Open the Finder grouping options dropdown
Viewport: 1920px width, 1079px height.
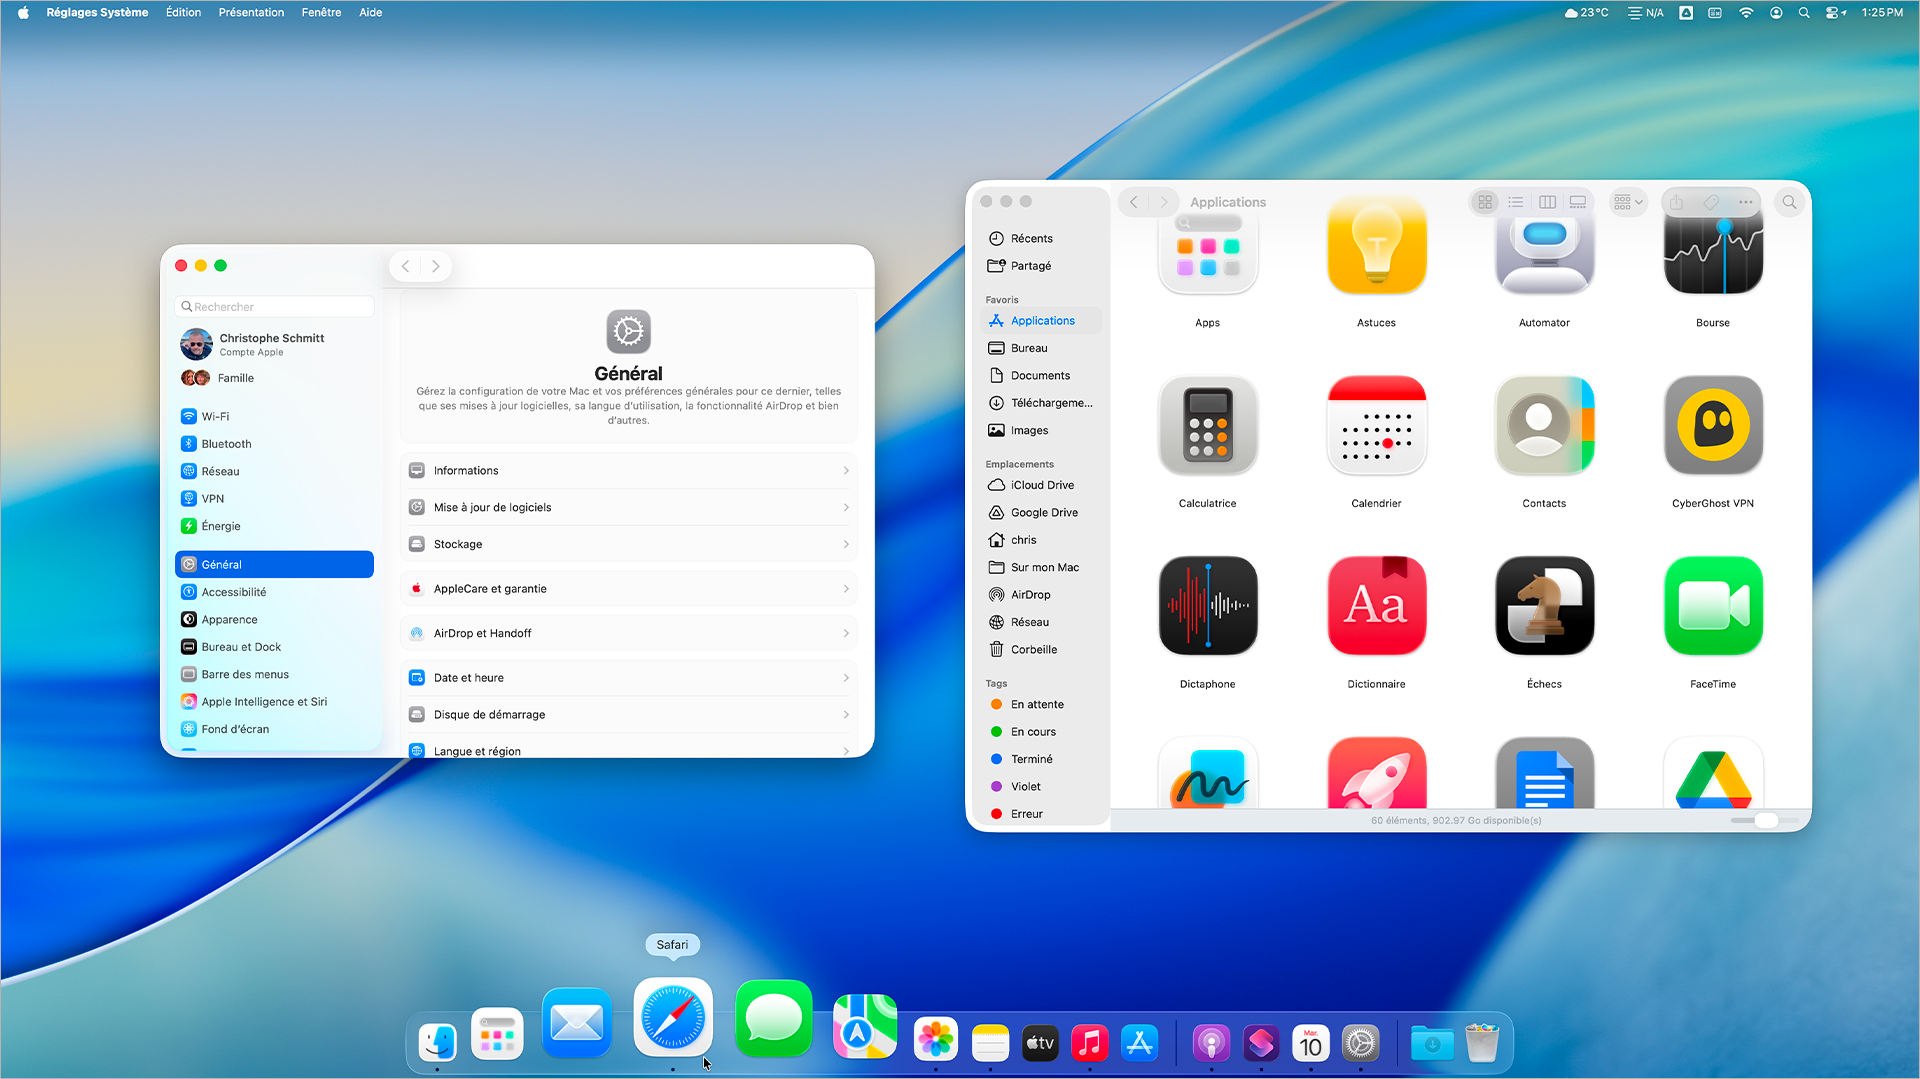[1628, 202]
